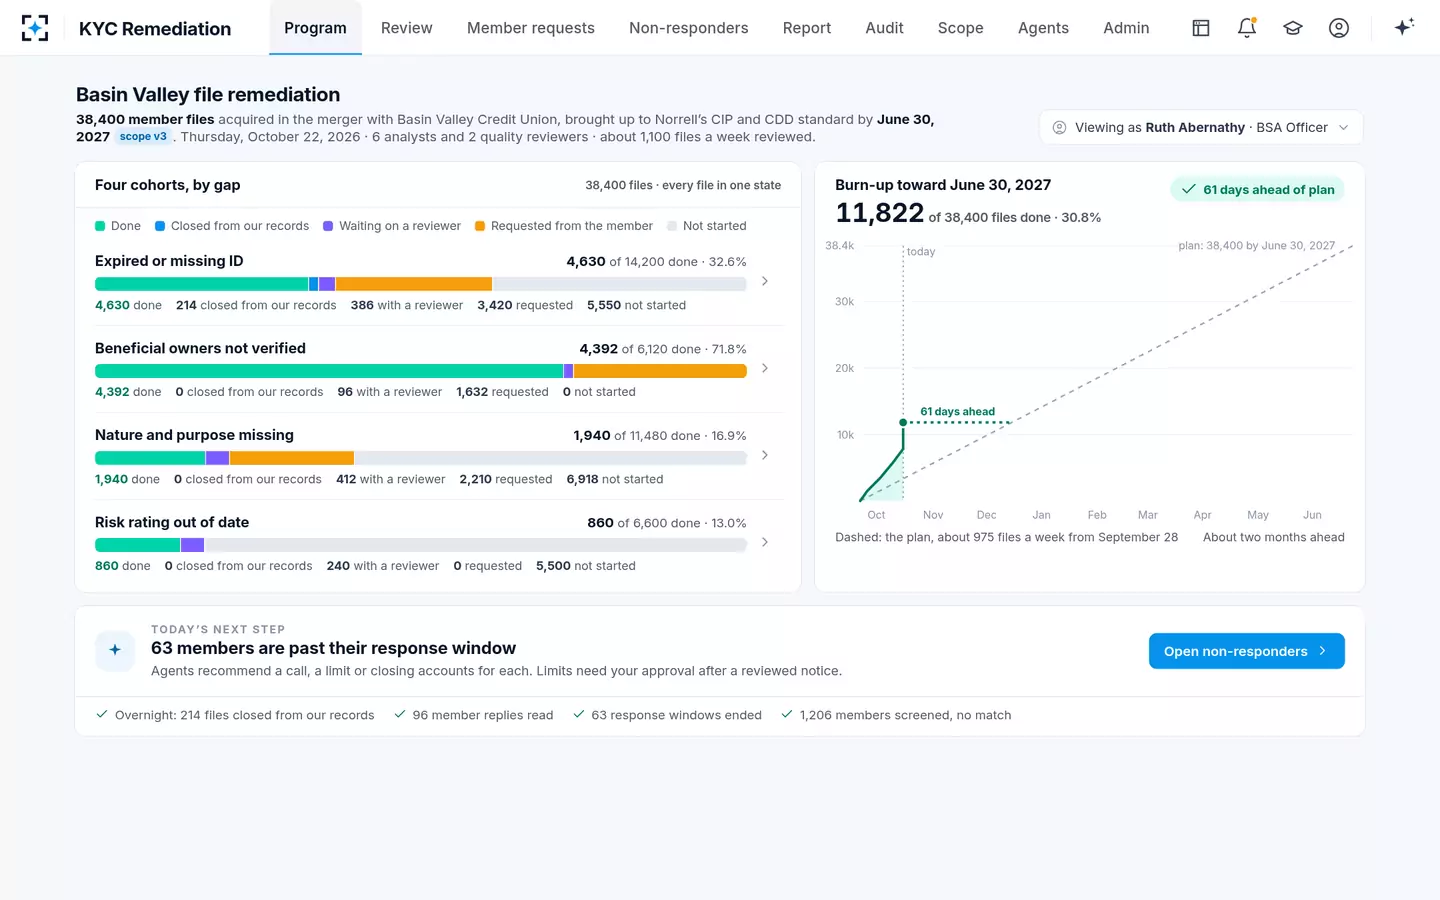This screenshot has height=900, width=1440.
Task: Go to the Admin tab
Action: [x=1127, y=28]
